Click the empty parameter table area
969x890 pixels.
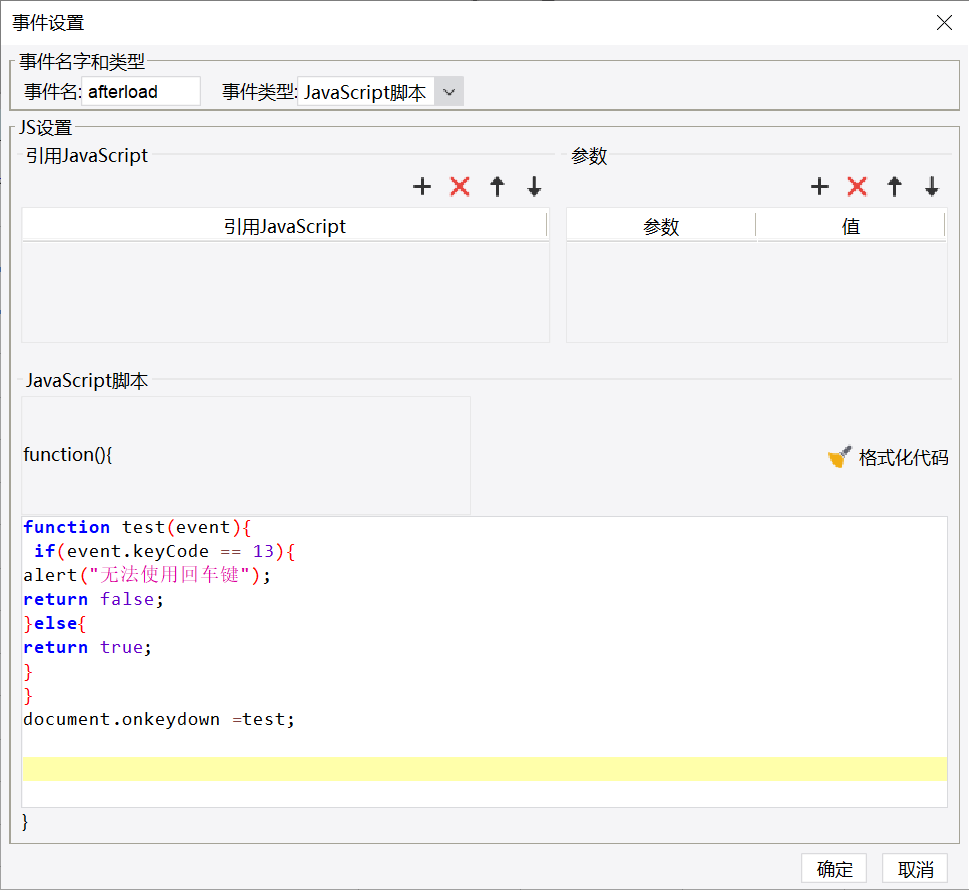click(x=757, y=292)
